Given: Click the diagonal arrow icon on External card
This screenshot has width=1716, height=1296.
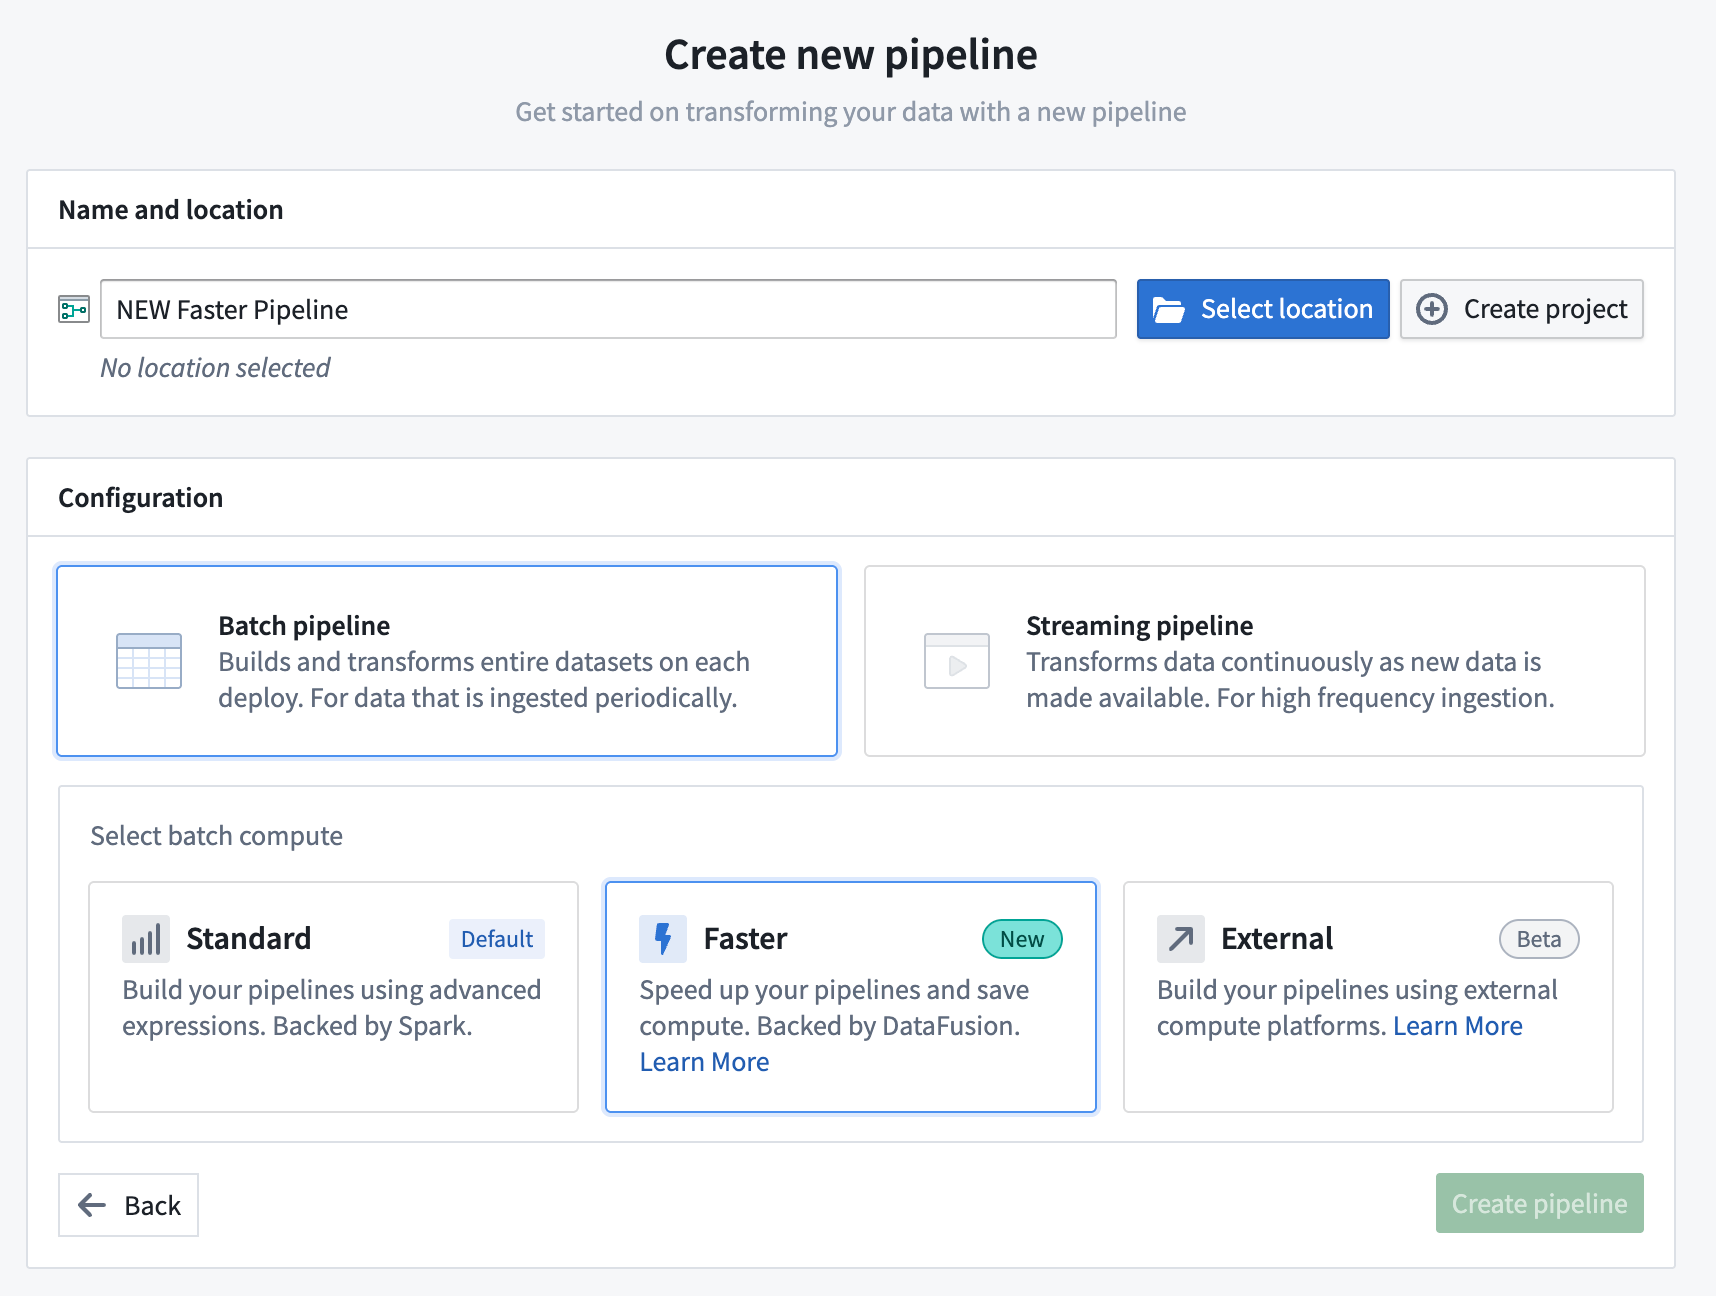Looking at the screenshot, I should pos(1180,938).
